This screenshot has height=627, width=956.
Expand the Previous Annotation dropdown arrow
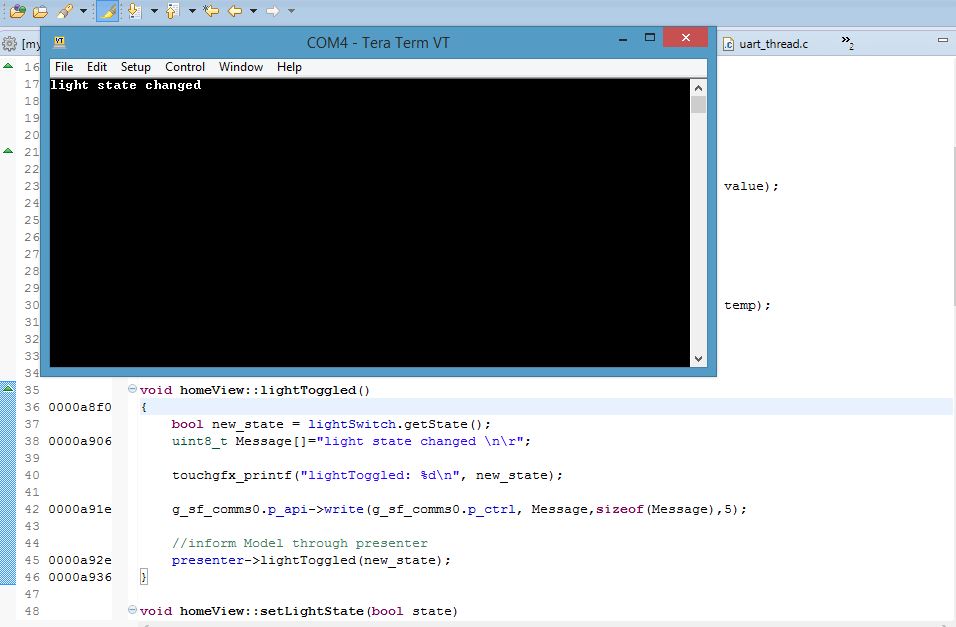click(192, 11)
